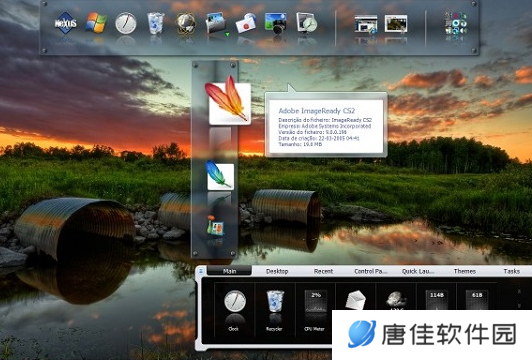Viewport: 532px width, 360px height.
Task: Open the Quick Lau... tab
Action: [418, 271]
